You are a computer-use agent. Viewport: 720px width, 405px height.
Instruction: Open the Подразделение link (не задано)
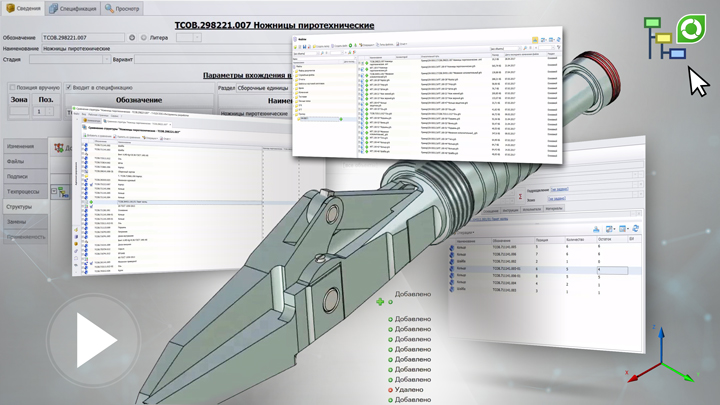(x=559, y=189)
